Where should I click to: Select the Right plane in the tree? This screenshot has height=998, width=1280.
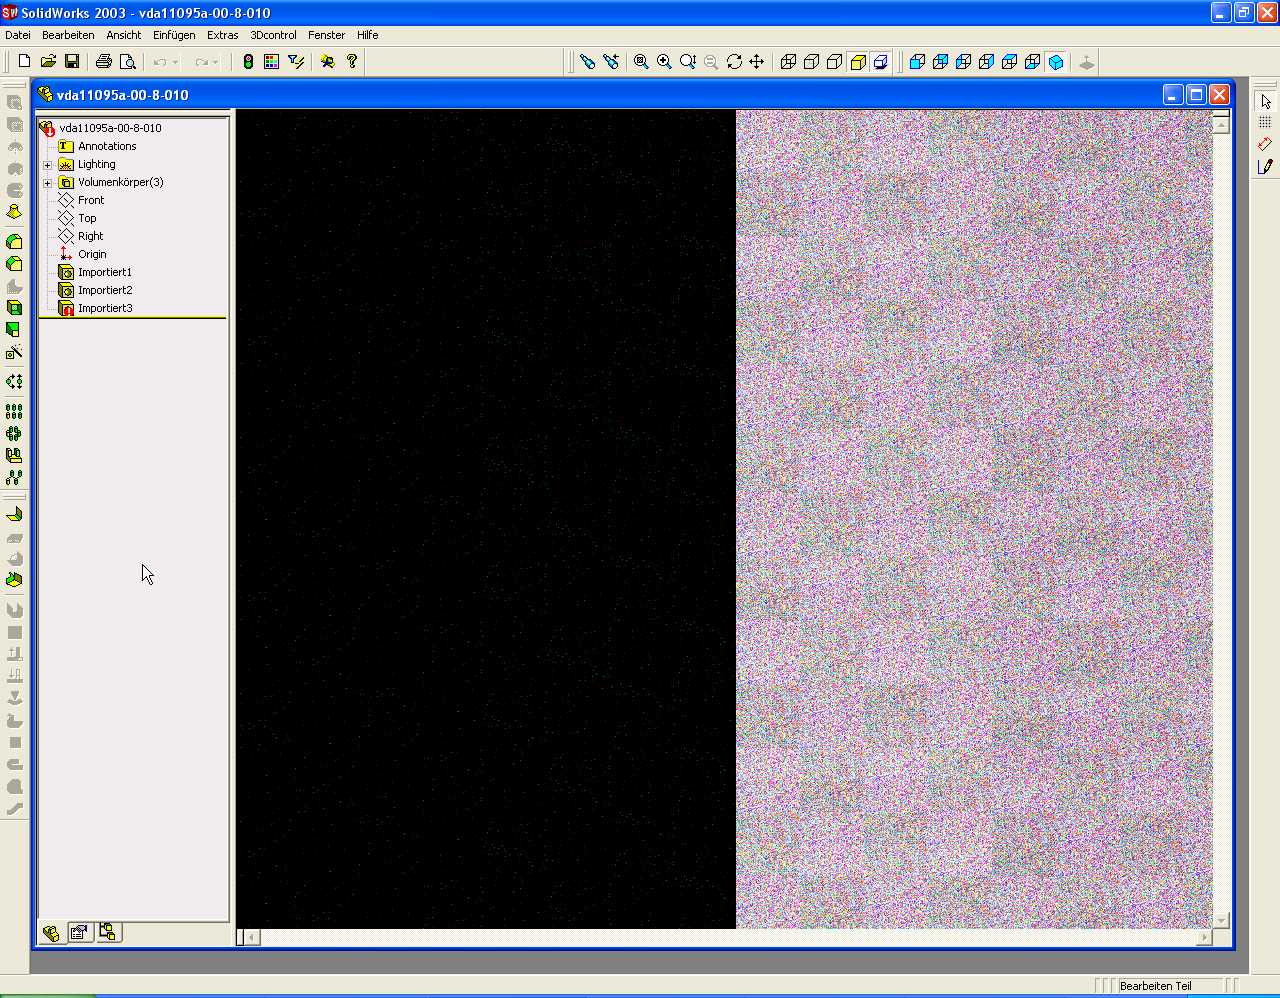tap(90, 236)
